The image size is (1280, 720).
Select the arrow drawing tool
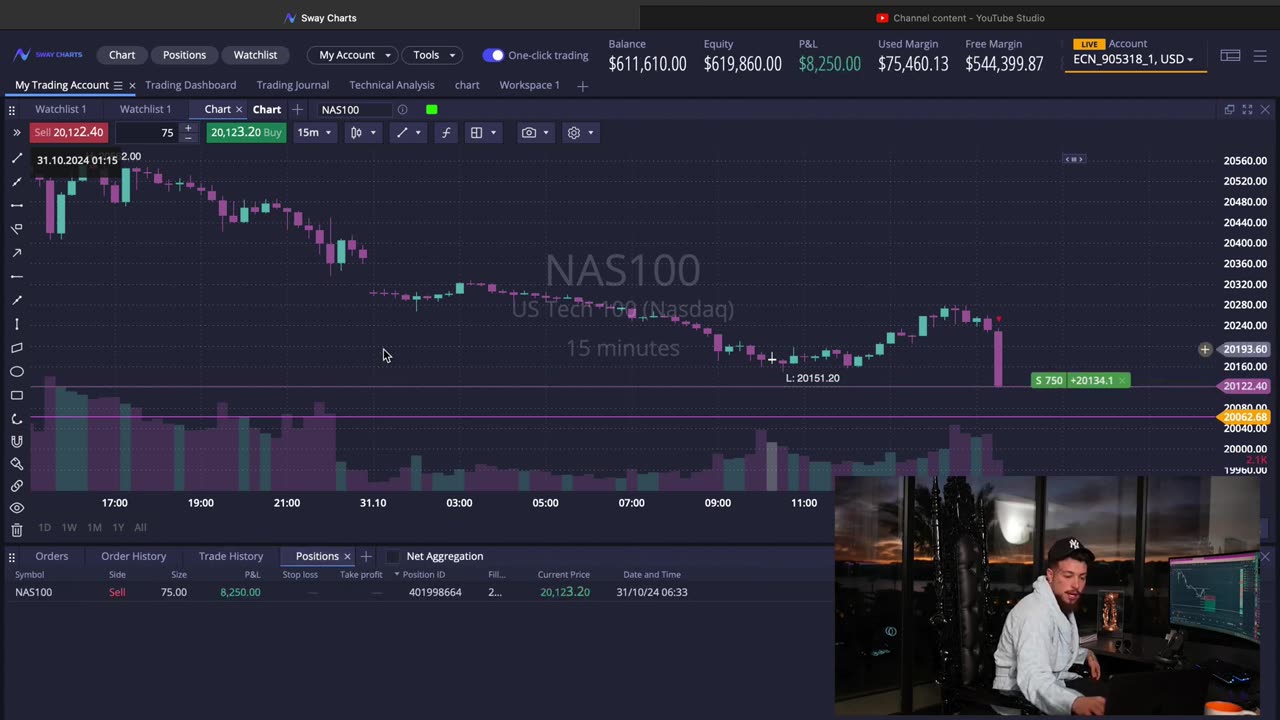[17, 253]
